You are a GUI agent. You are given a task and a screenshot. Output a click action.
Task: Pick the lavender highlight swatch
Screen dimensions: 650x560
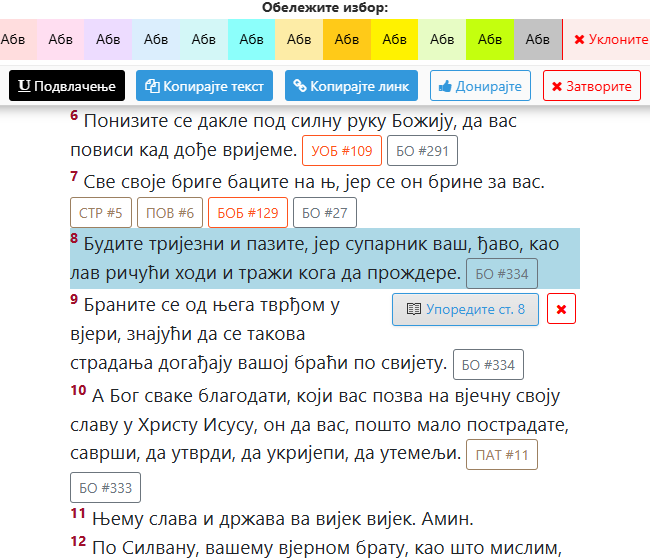point(108,39)
